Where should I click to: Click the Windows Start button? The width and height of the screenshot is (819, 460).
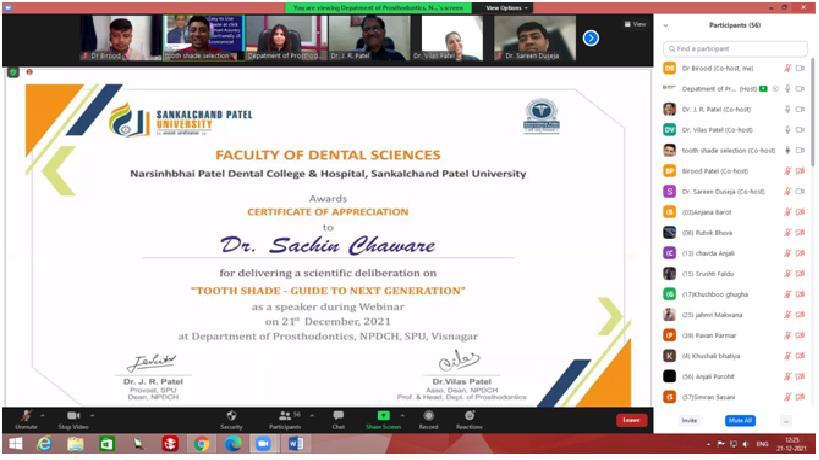point(16,444)
